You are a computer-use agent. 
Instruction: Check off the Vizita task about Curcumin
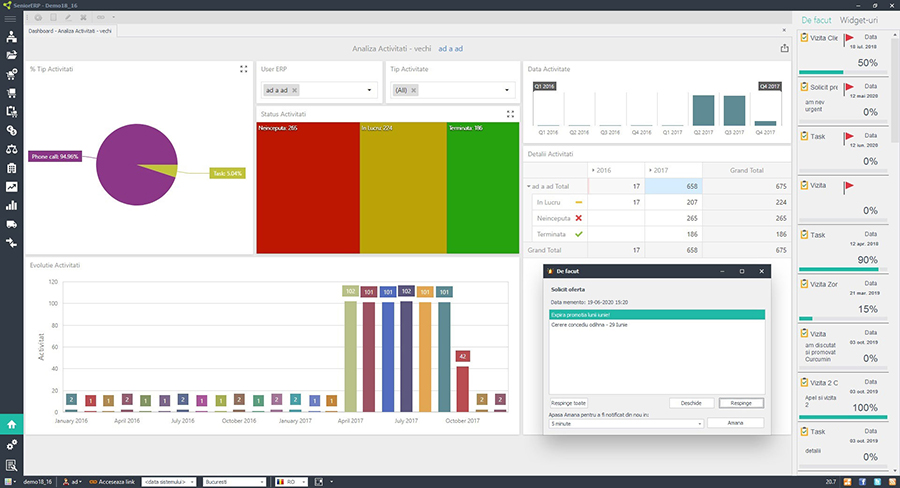(804, 334)
